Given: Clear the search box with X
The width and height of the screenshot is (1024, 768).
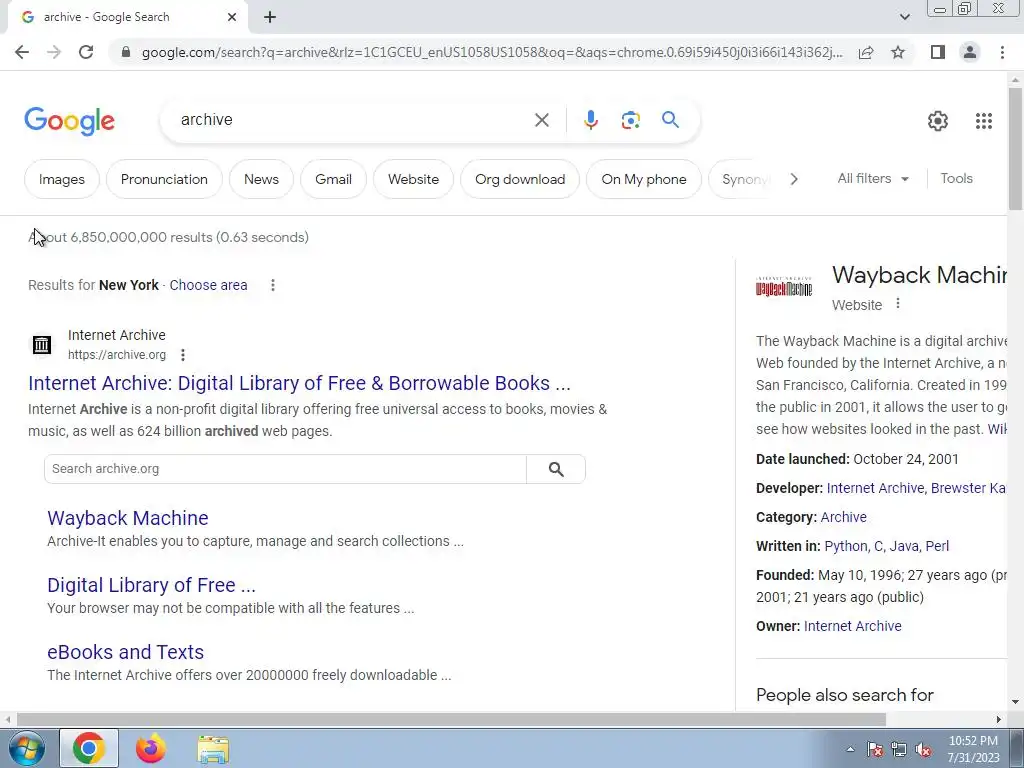Looking at the screenshot, I should tap(541, 120).
